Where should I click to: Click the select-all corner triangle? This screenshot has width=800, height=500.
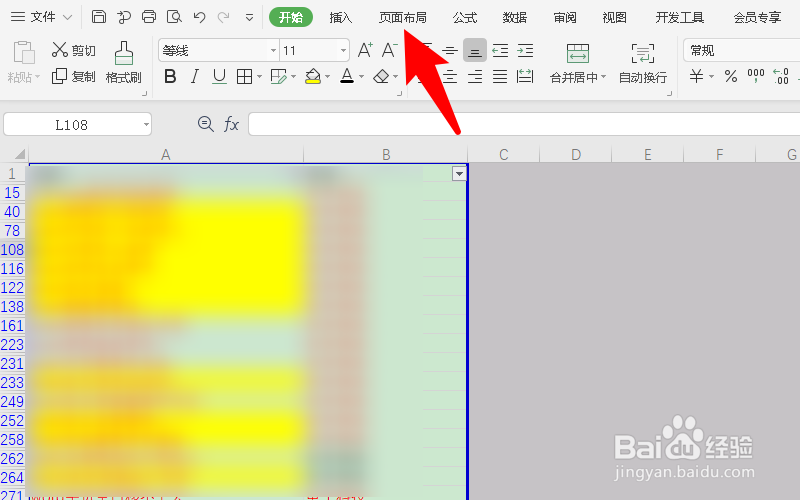[x=19, y=154]
